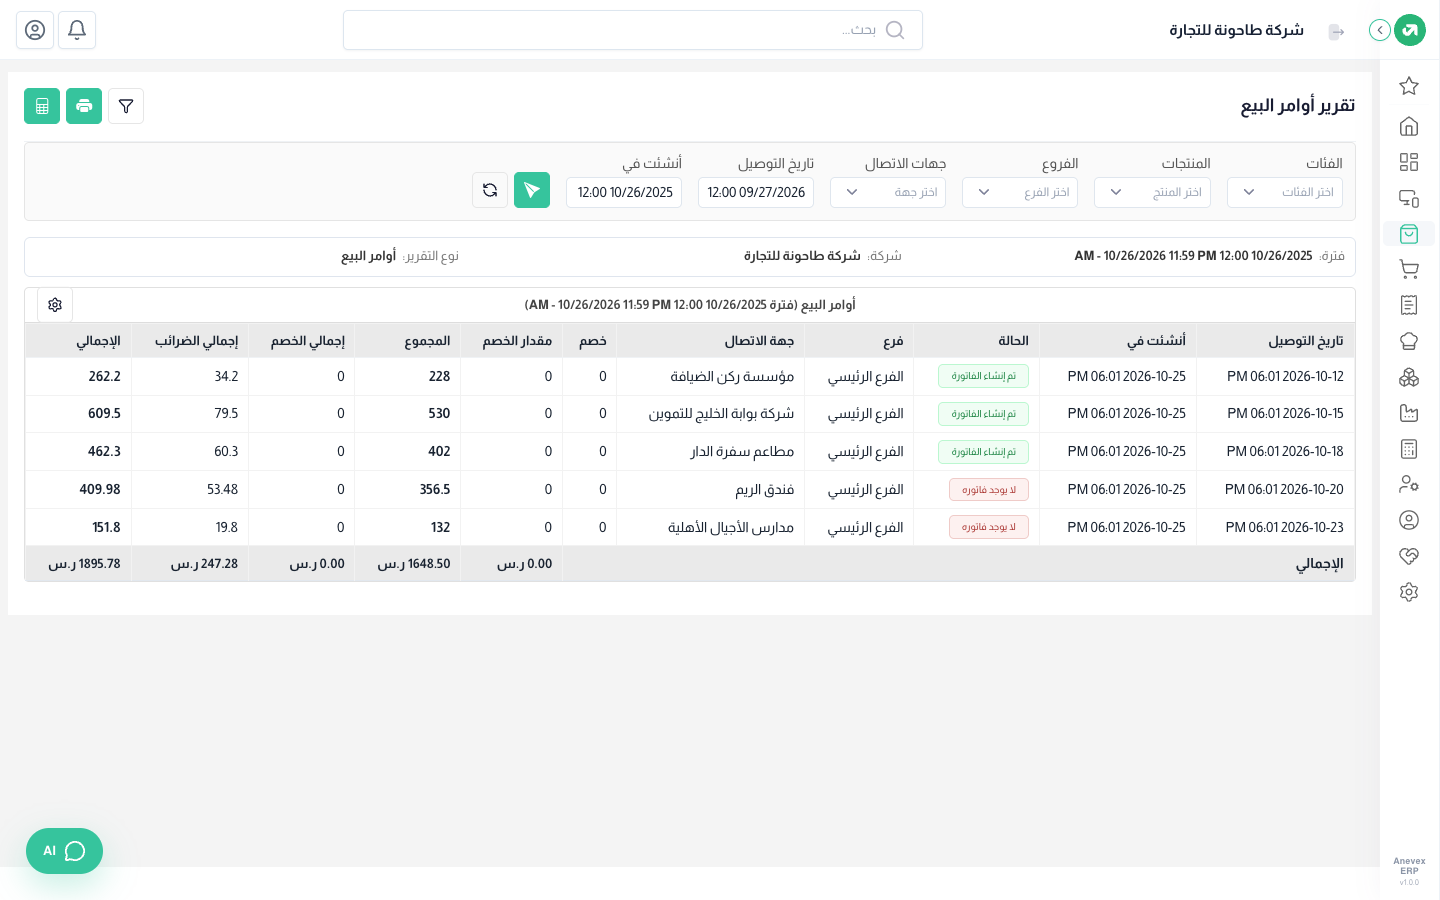Expand the الفئات categories dropdown
This screenshot has width=1440, height=900.
[1285, 192]
